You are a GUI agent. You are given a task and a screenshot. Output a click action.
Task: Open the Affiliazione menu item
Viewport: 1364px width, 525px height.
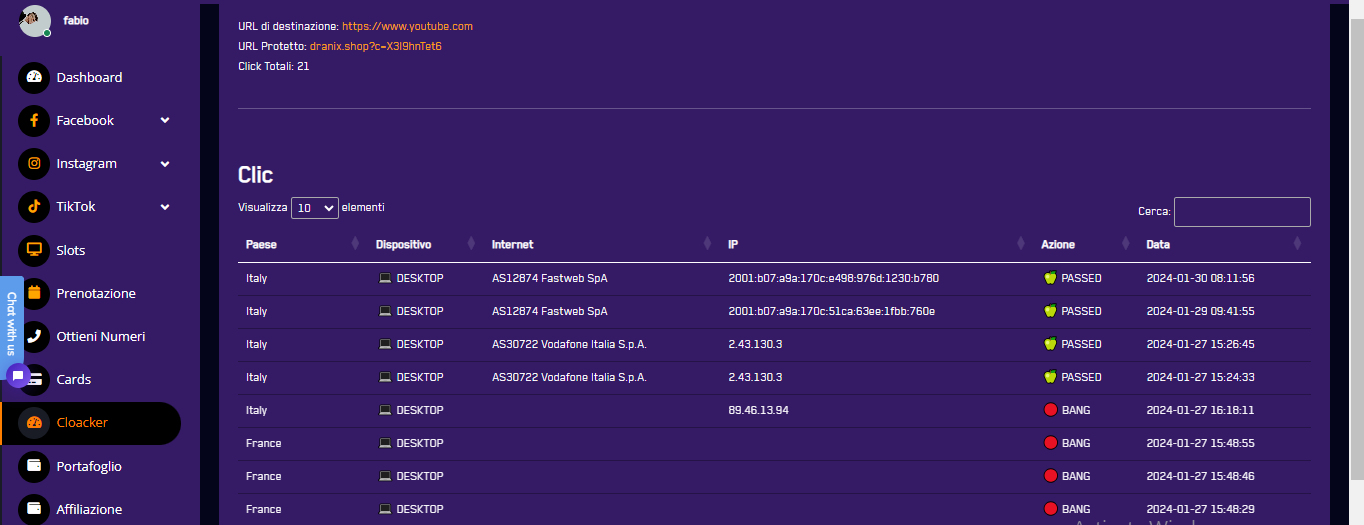(x=89, y=509)
